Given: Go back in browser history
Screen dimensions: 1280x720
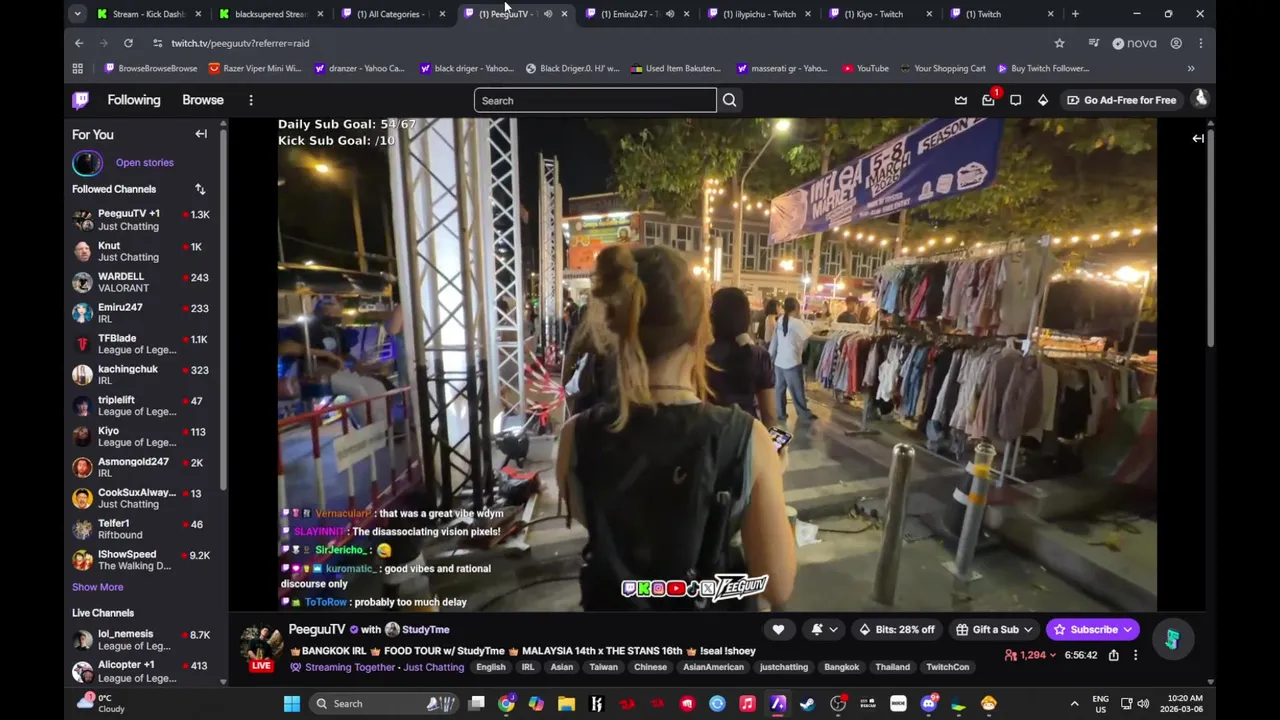Looking at the screenshot, I should 79,43.
